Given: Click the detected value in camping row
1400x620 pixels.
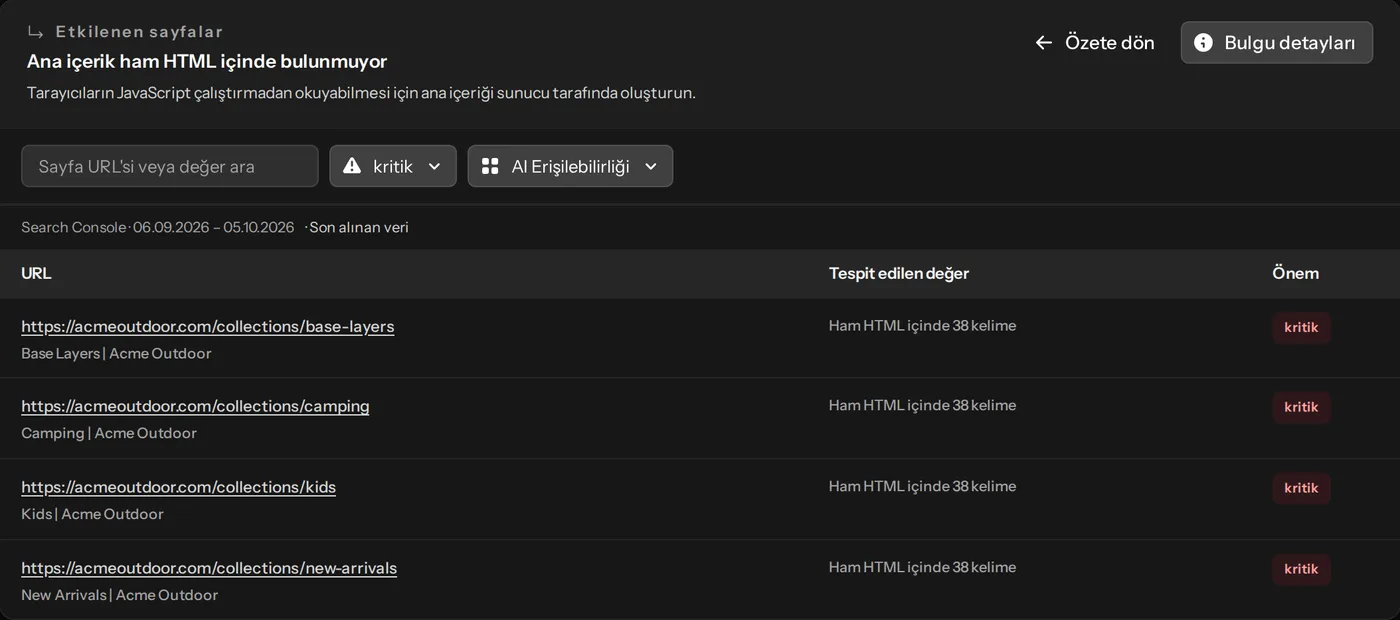Looking at the screenshot, I should tap(922, 405).
